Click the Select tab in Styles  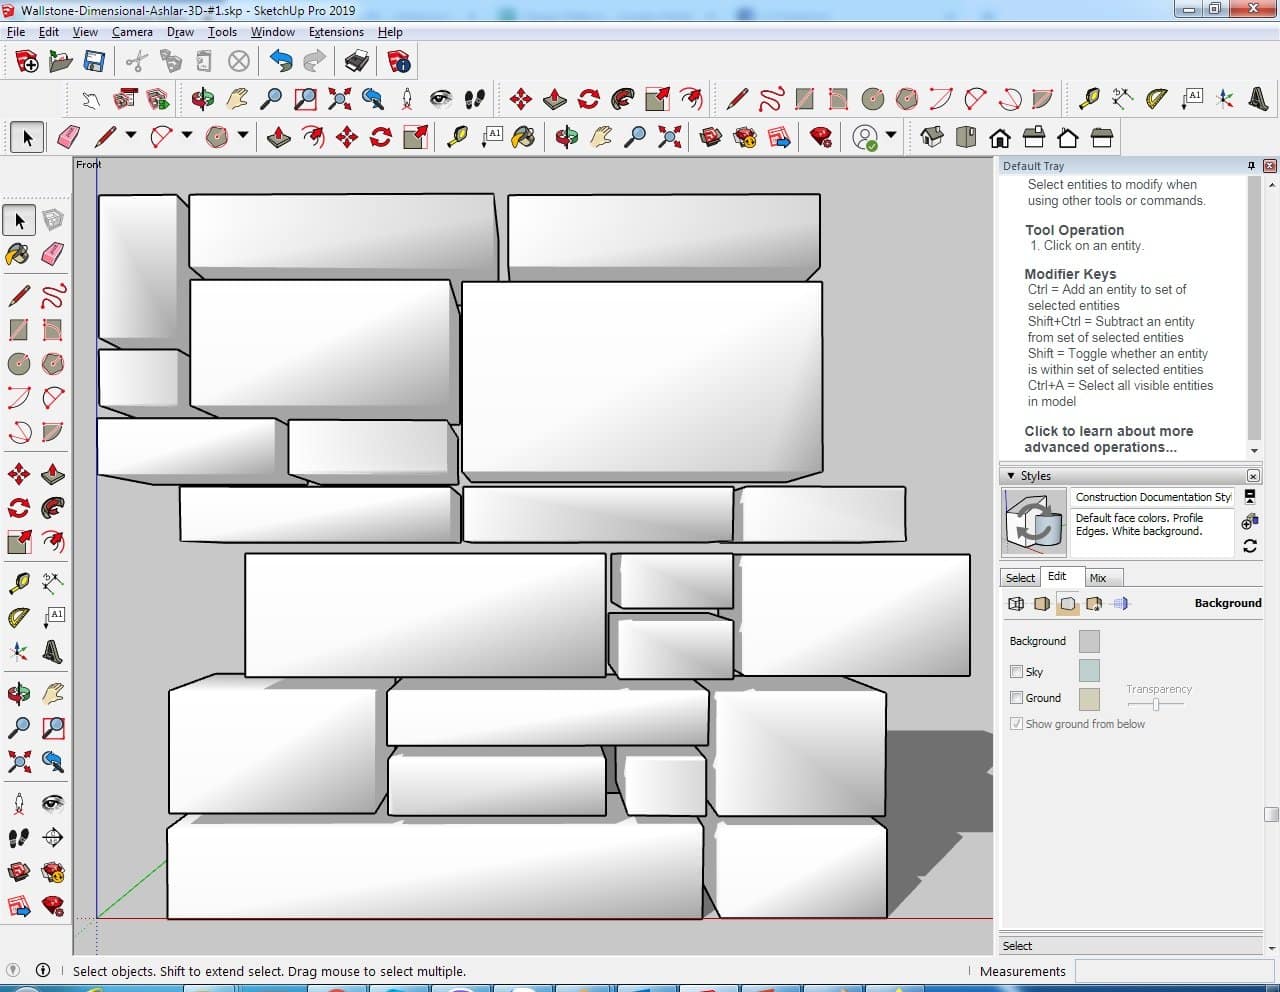coord(1020,578)
